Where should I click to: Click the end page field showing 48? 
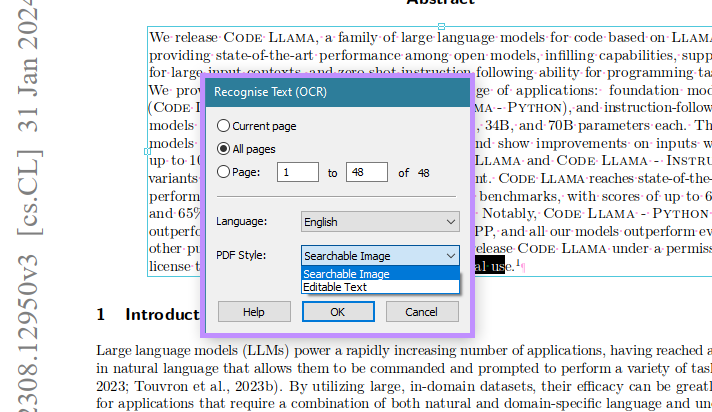[367, 172]
